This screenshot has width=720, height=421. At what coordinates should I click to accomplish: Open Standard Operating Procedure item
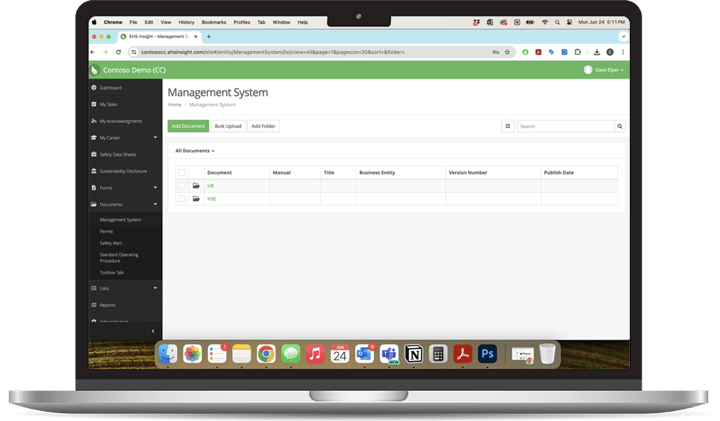pyautogui.click(x=118, y=258)
